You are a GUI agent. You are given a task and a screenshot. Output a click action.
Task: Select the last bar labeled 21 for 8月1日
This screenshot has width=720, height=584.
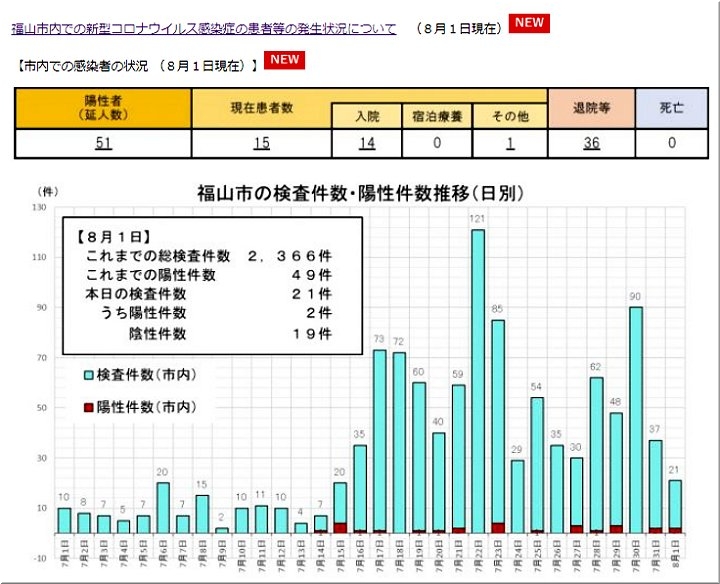coord(675,505)
